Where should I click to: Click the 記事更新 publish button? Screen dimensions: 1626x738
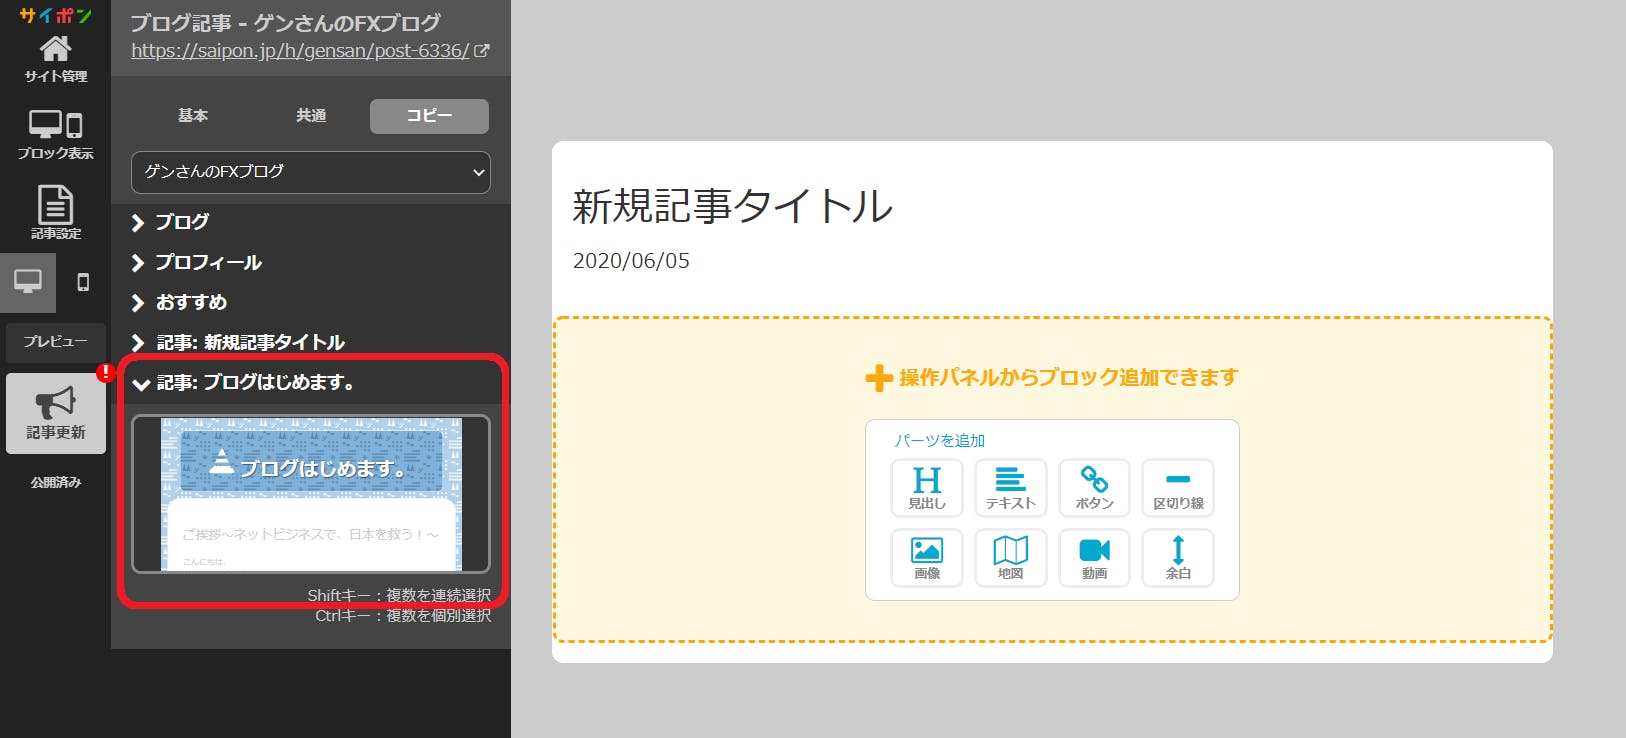[x=56, y=414]
